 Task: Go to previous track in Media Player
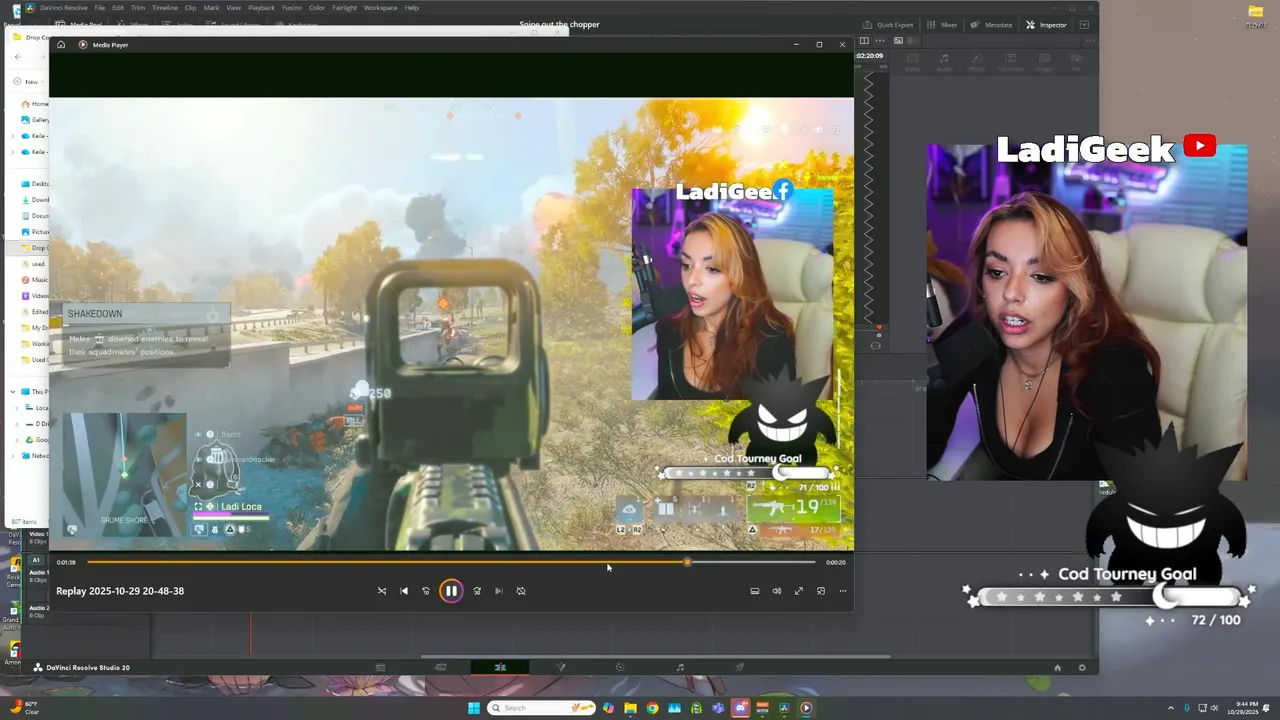coord(404,591)
